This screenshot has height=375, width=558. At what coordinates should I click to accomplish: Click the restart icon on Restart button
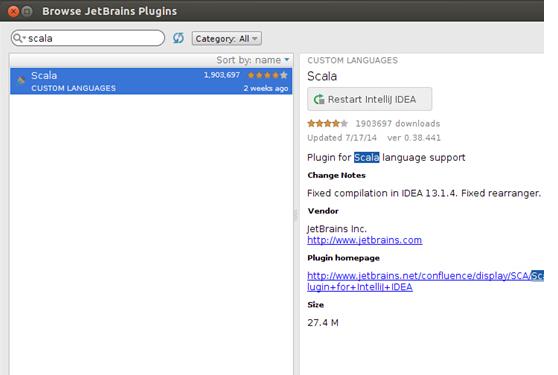tap(319, 99)
